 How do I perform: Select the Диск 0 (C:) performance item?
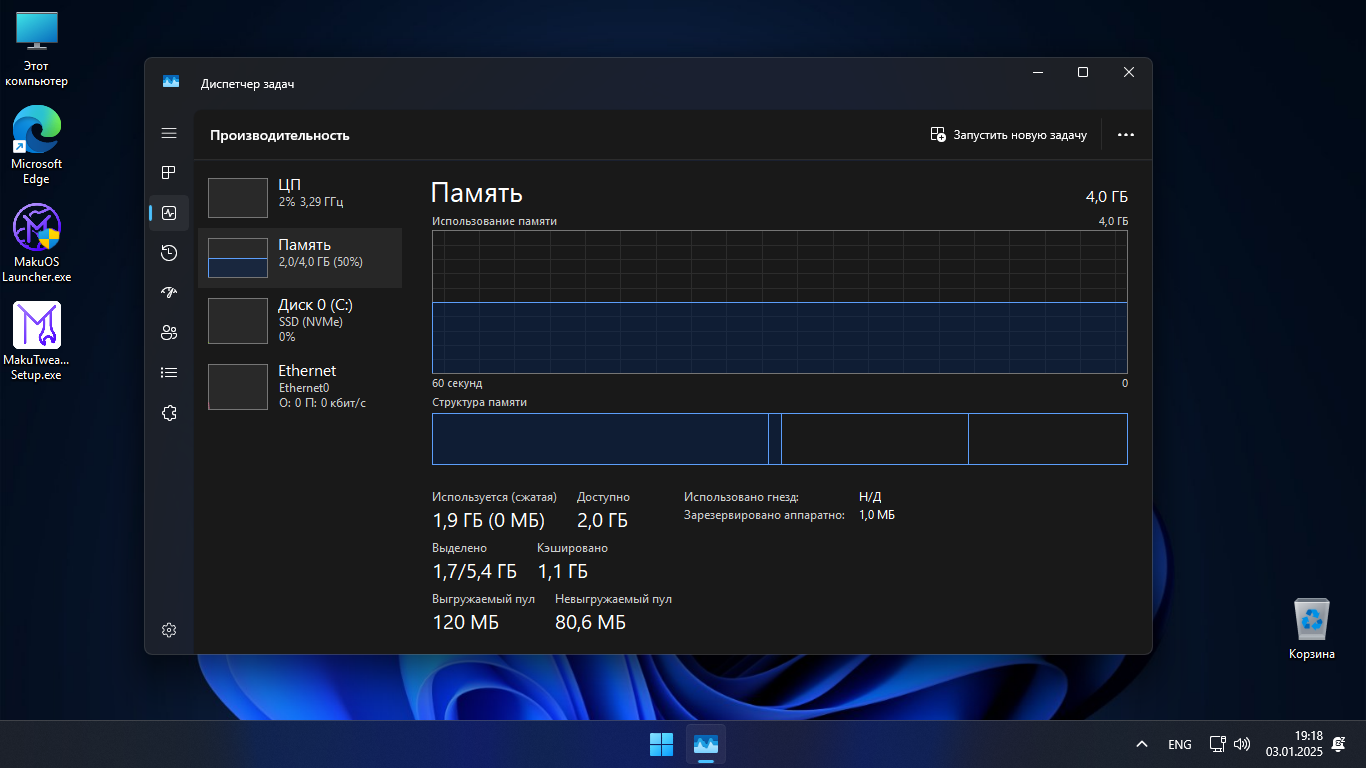299,320
